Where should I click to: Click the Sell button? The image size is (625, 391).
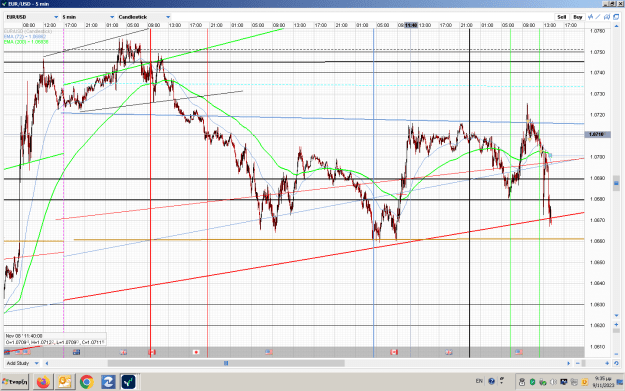561,17
